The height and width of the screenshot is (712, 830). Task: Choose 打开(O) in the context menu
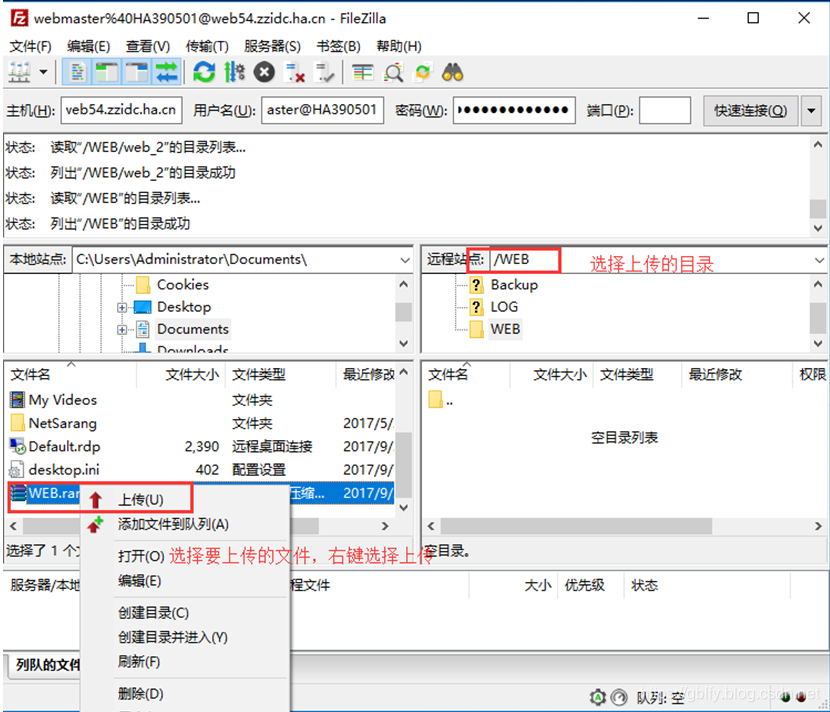coord(141,556)
